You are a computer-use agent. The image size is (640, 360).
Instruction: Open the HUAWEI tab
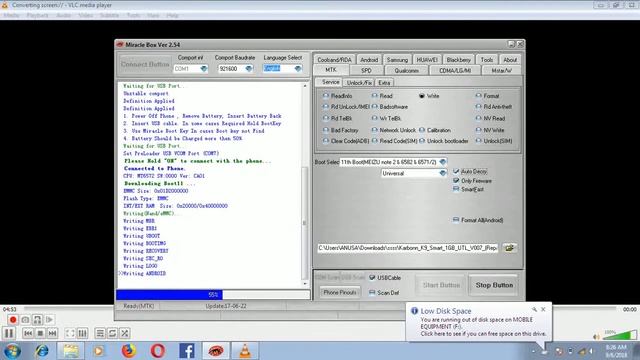427,60
